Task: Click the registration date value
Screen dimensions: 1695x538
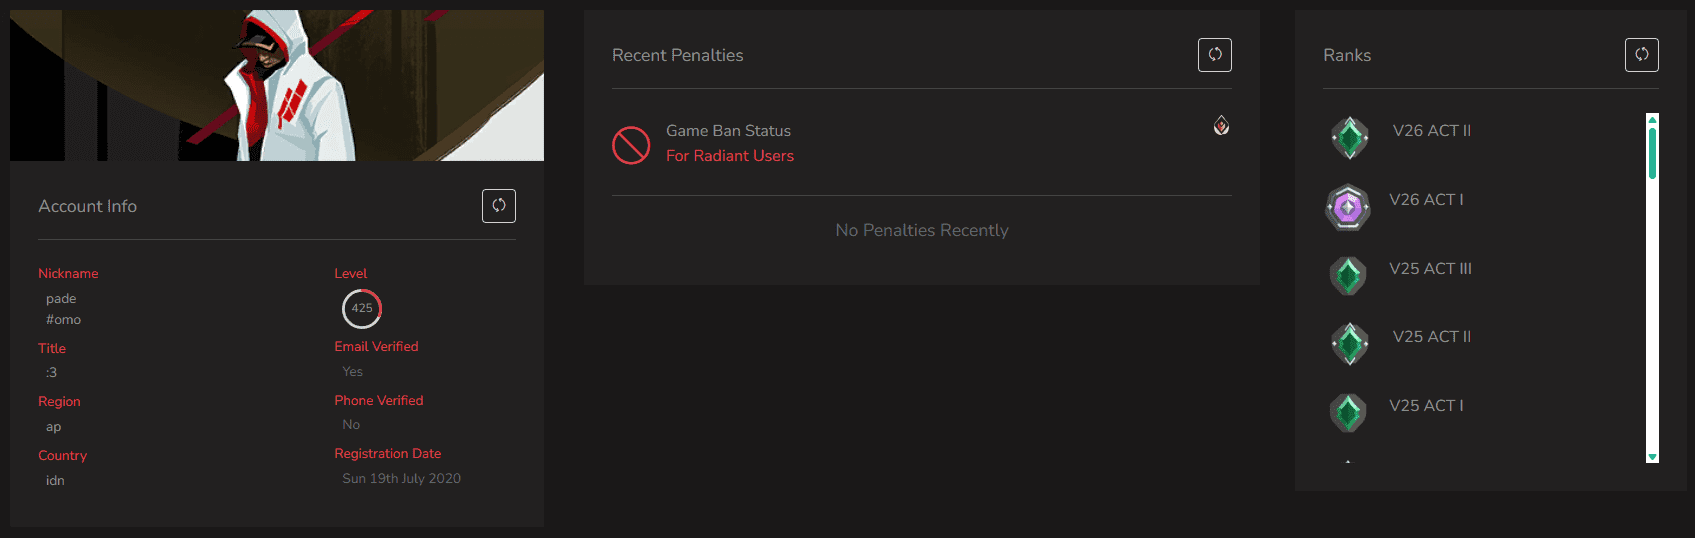Action: [401, 479]
